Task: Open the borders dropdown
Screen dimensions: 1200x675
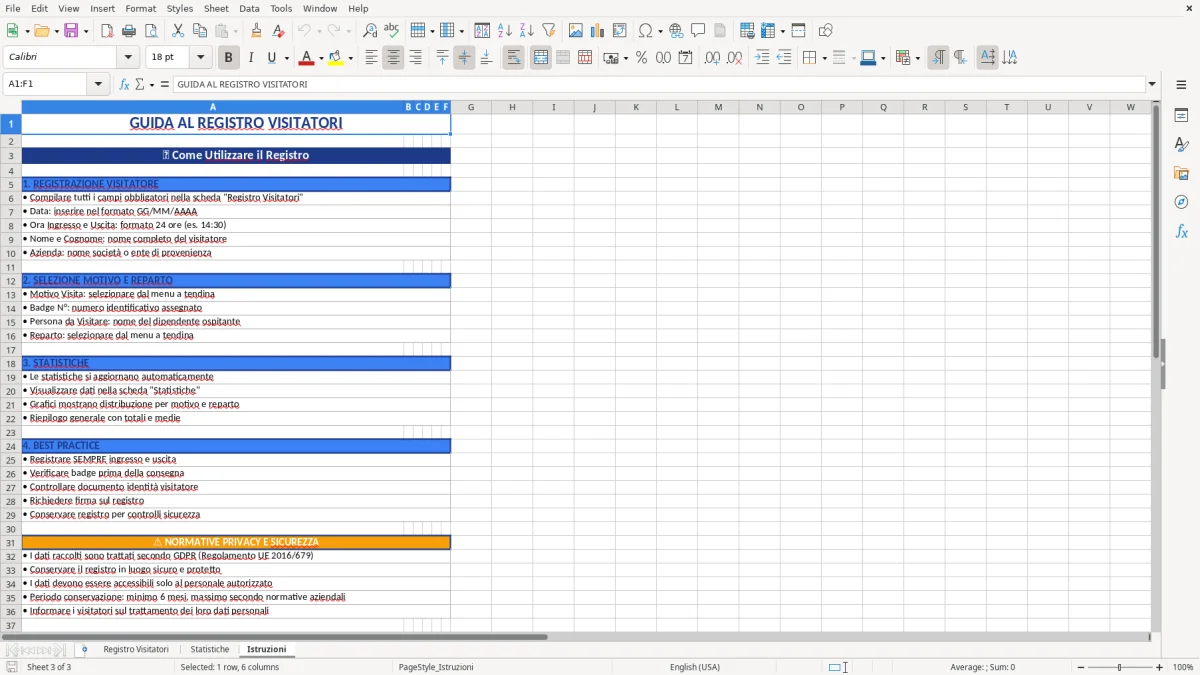Action: 823,58
